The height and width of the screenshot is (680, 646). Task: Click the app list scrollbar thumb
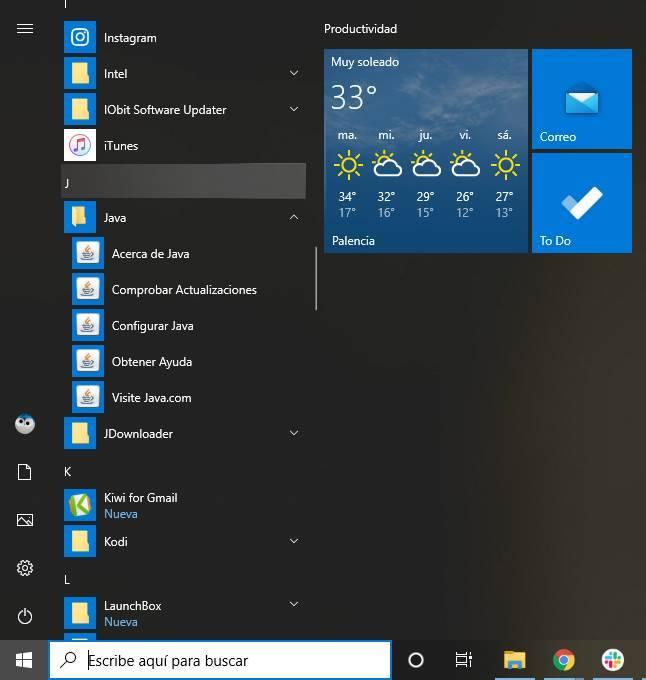[316, 278]
